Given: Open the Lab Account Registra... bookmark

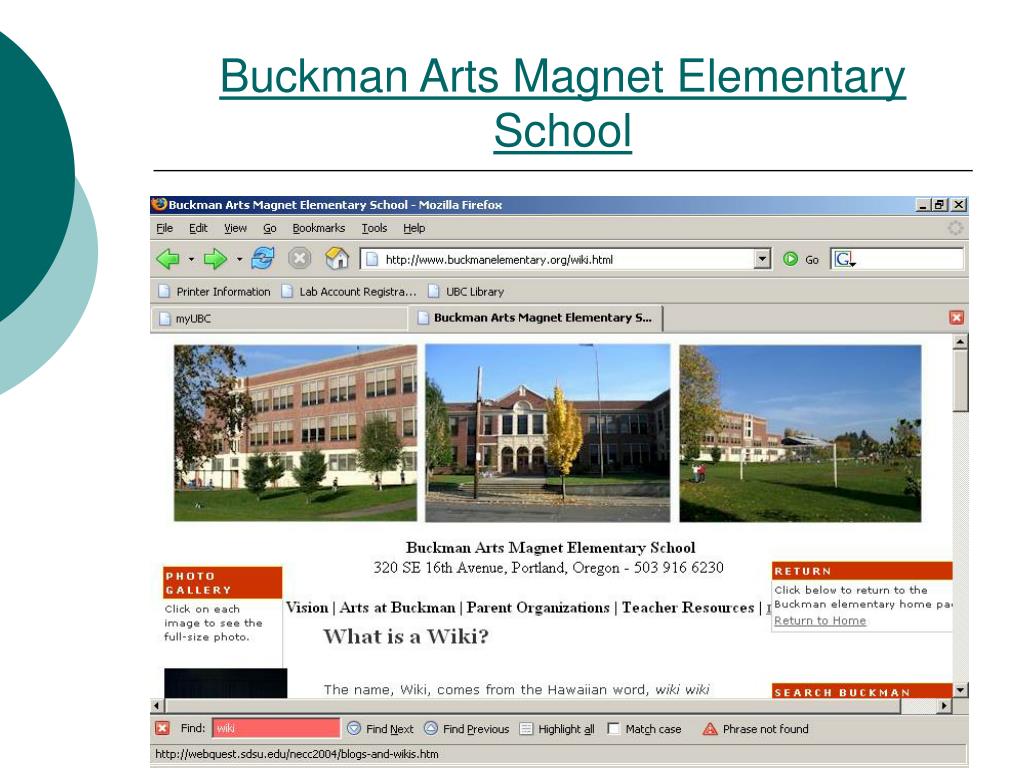Looking at the screenshot, I should pyautogui.click(x=349, y=291).
